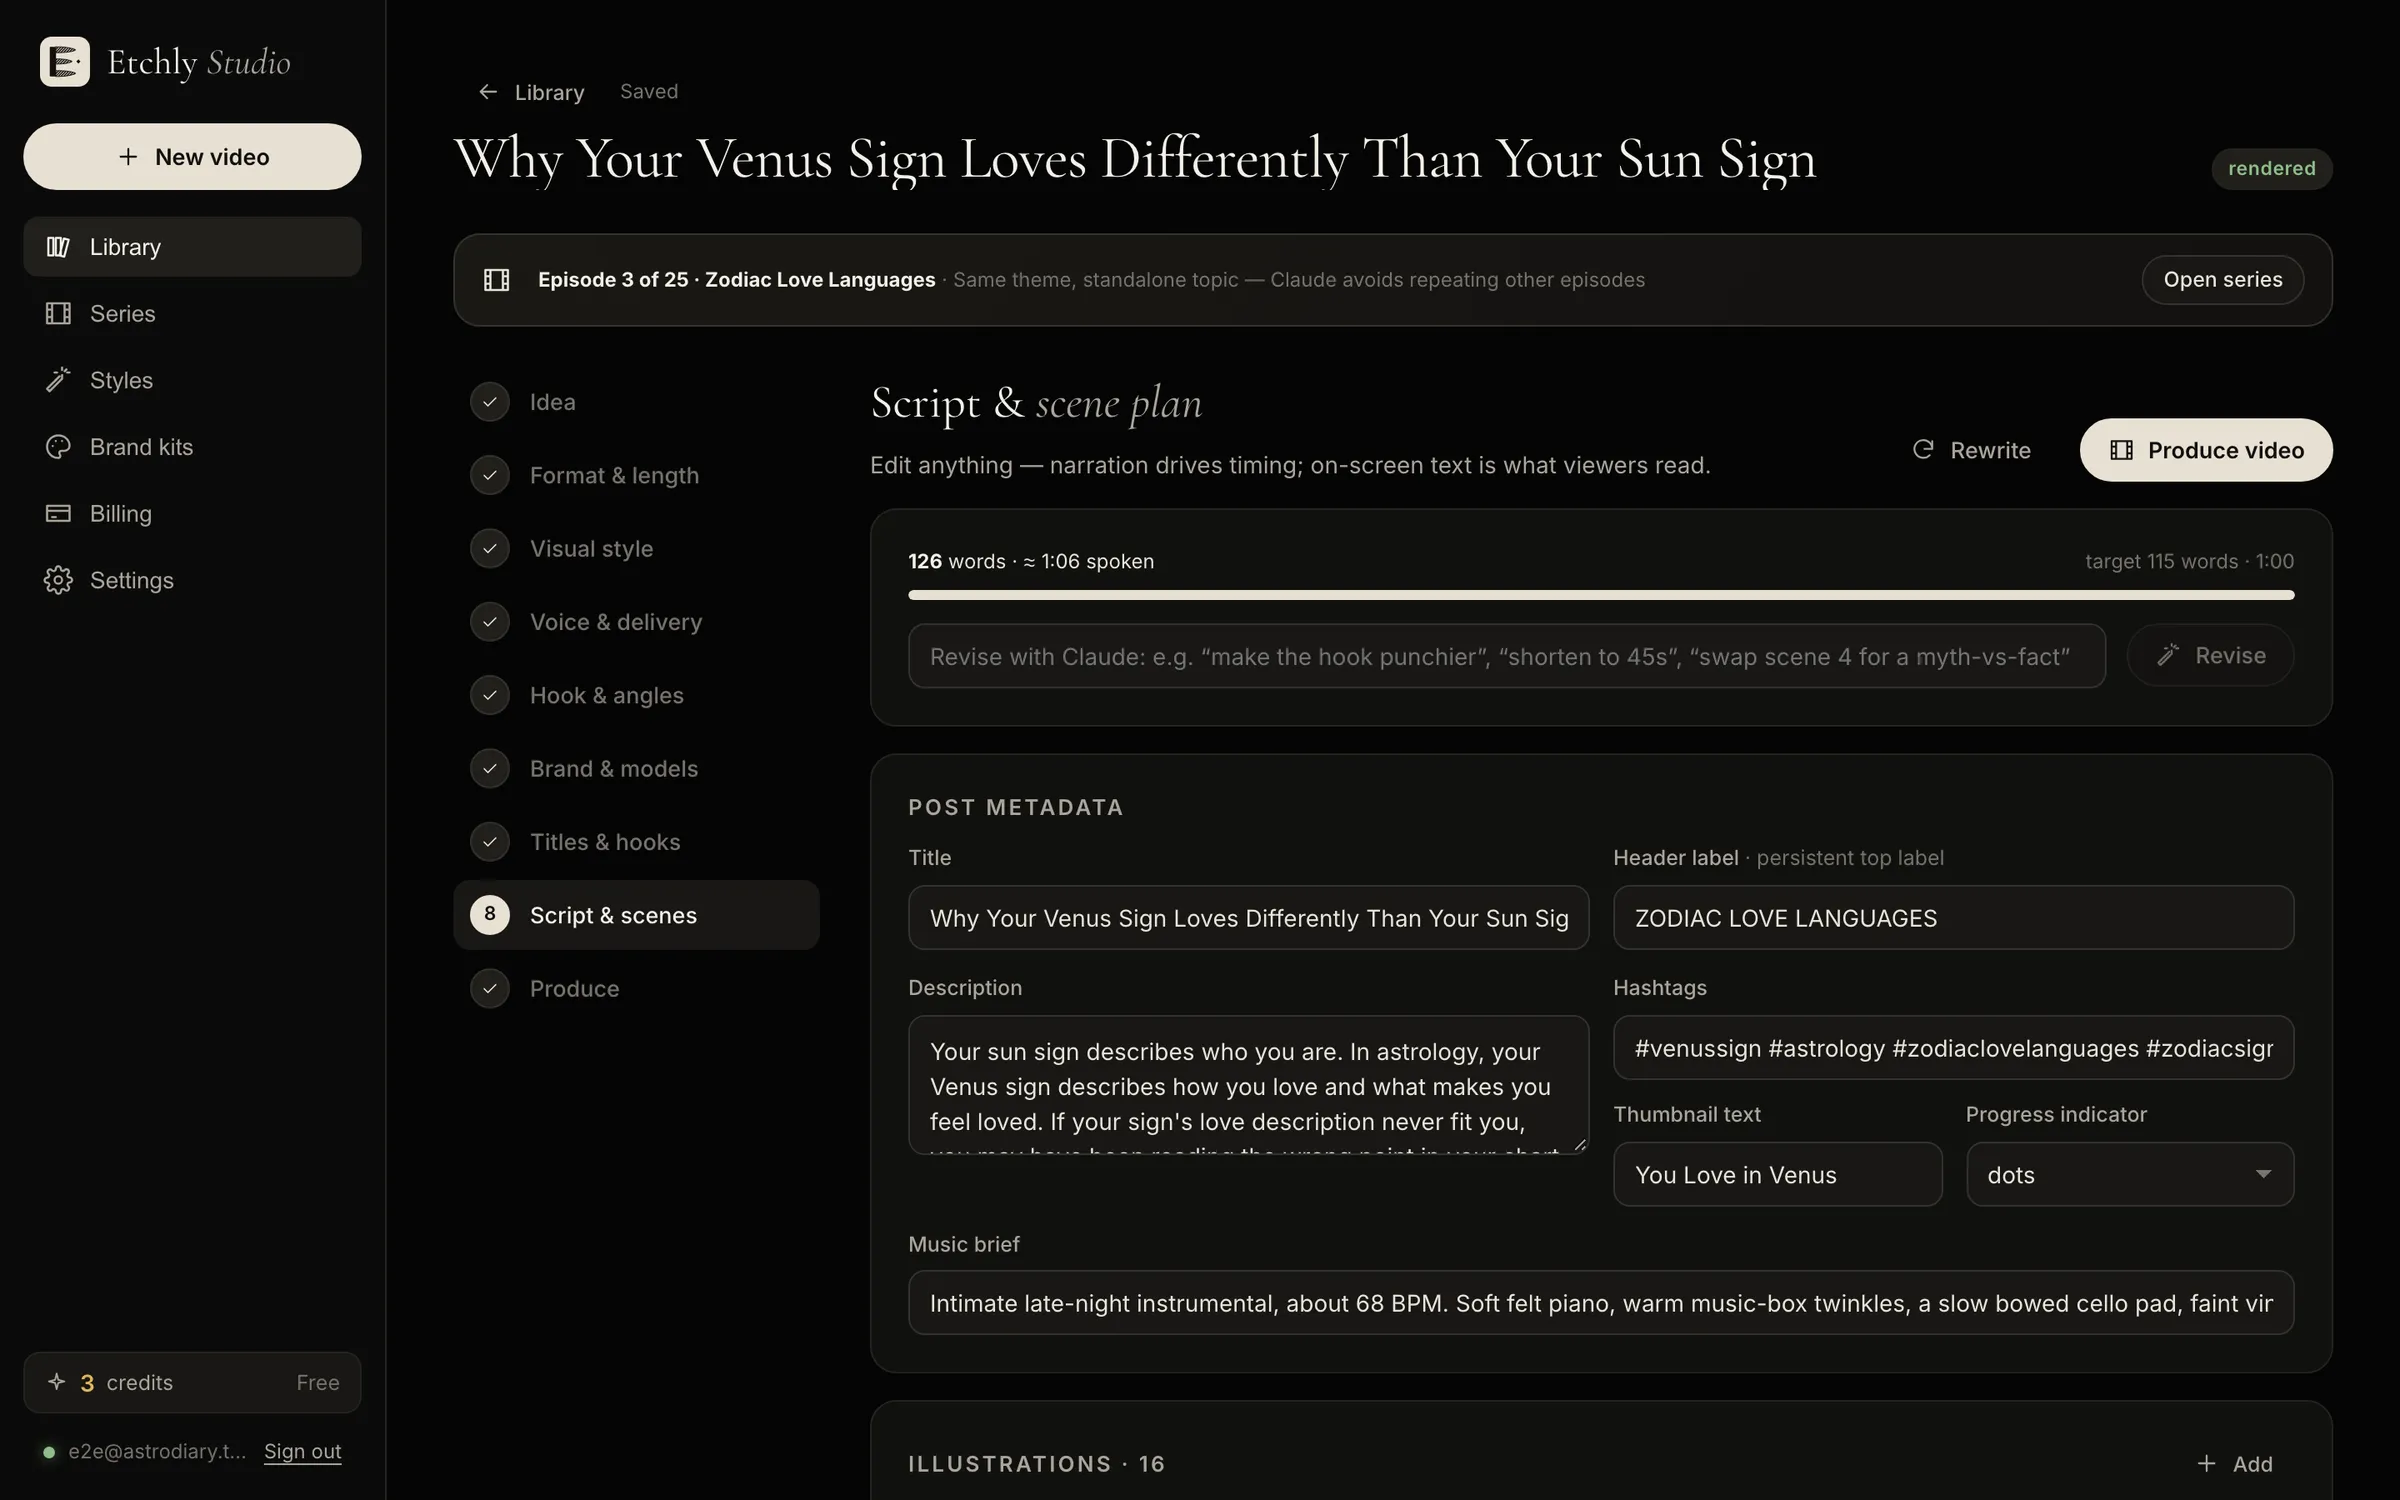
Task: Edit the Thumbnail text field
Action: [1777, 1174]
